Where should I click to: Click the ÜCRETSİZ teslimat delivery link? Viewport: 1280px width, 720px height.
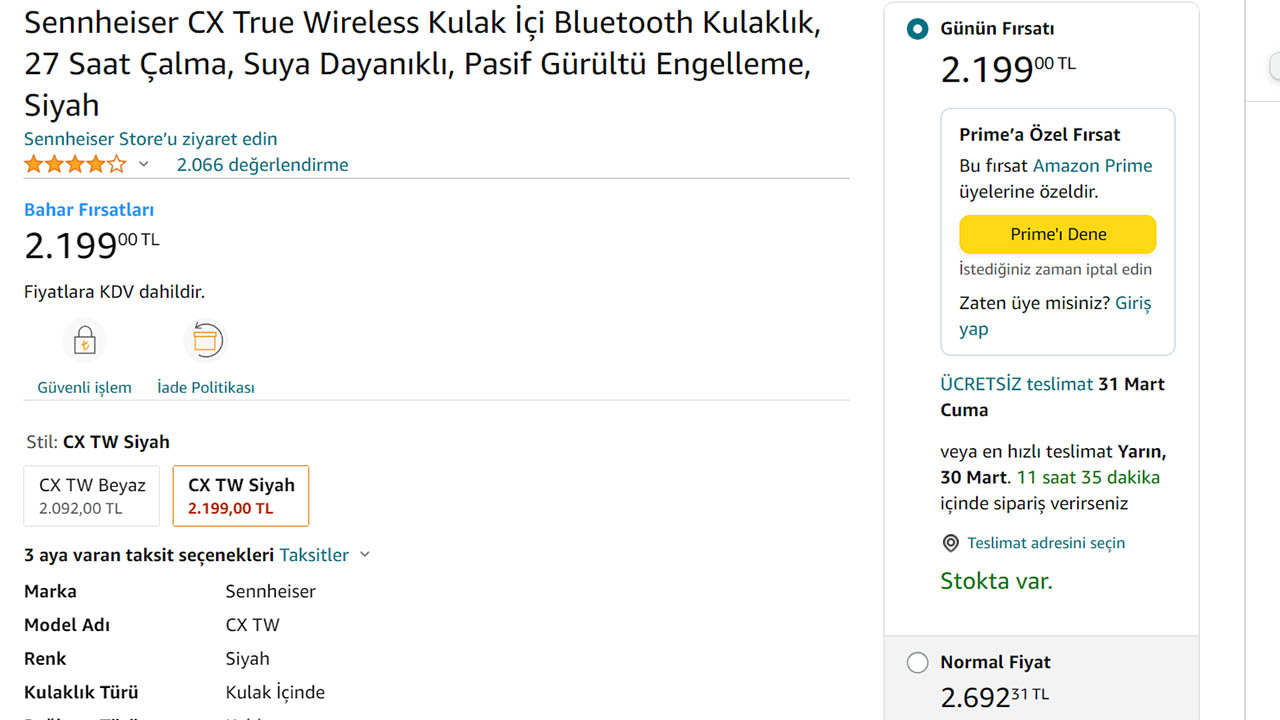click(x=1016, y=384)
